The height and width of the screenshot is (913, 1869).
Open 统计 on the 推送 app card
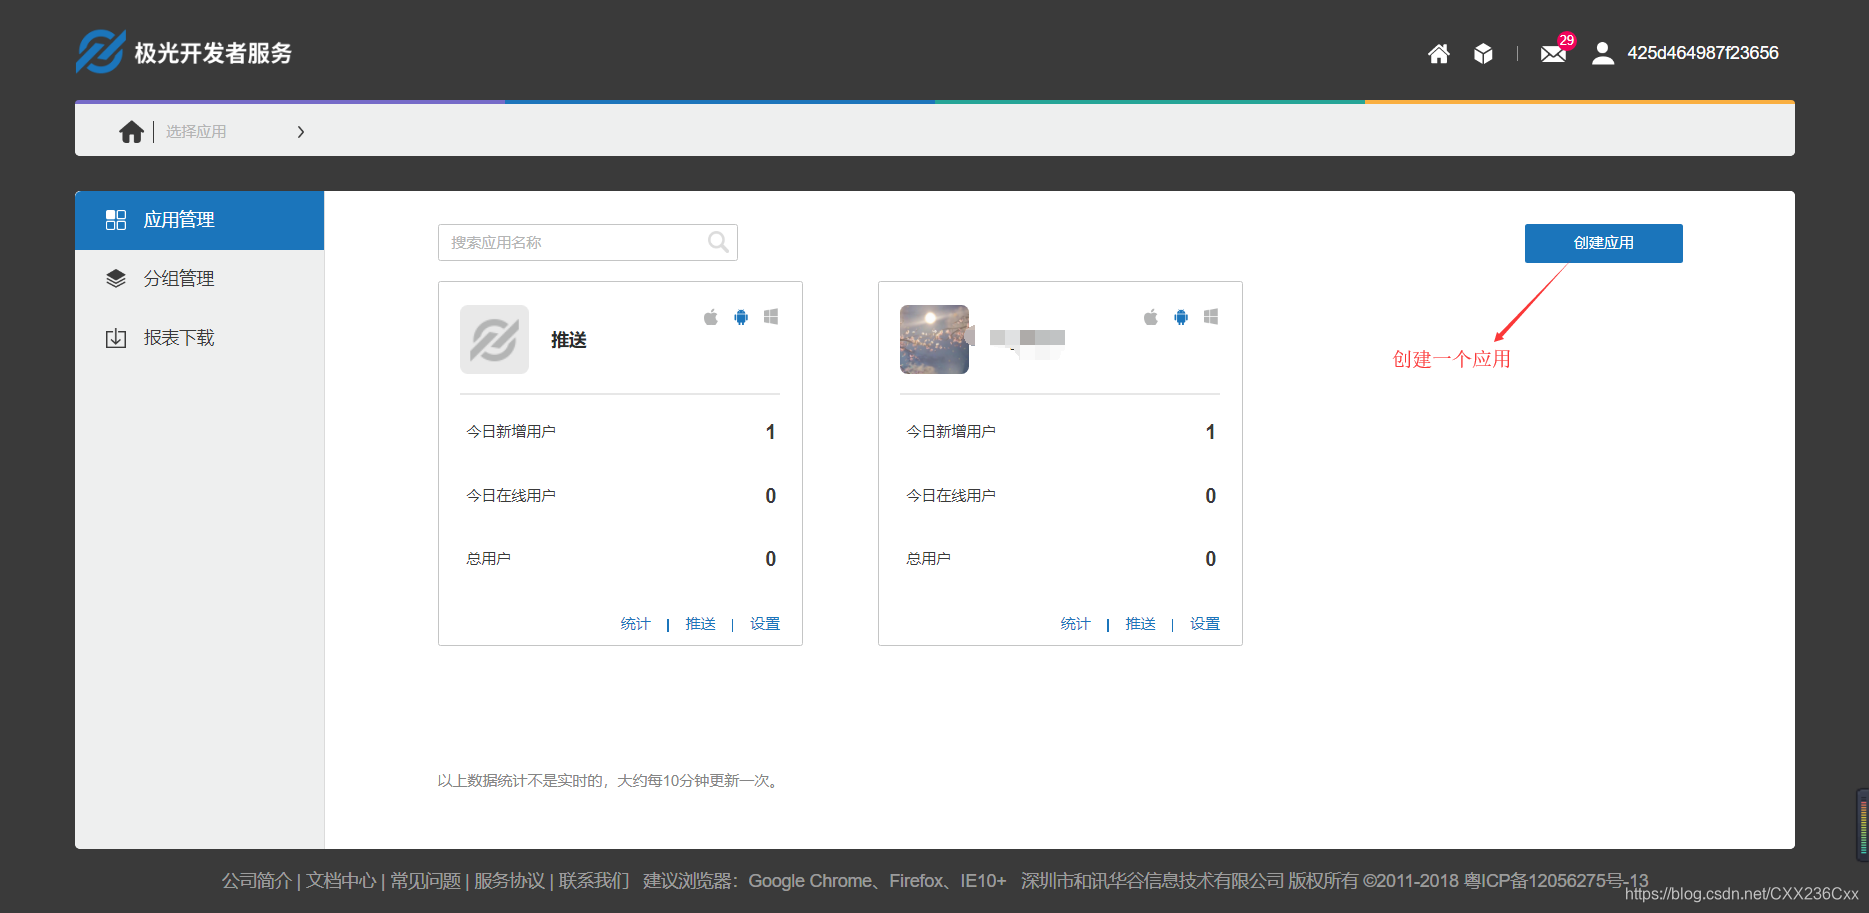coord(635,624)
